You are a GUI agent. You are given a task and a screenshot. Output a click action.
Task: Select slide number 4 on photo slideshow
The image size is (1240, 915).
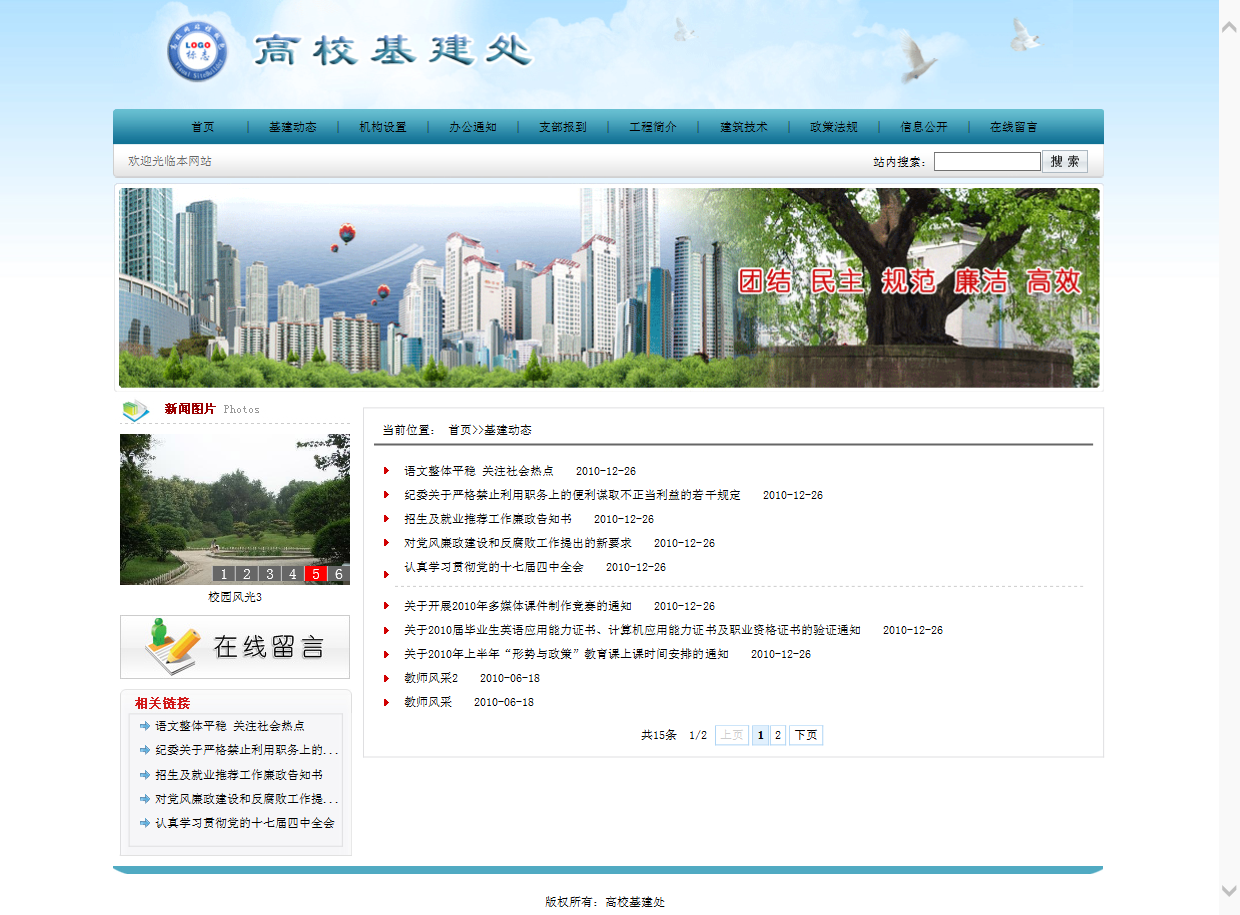pos(293,574)
